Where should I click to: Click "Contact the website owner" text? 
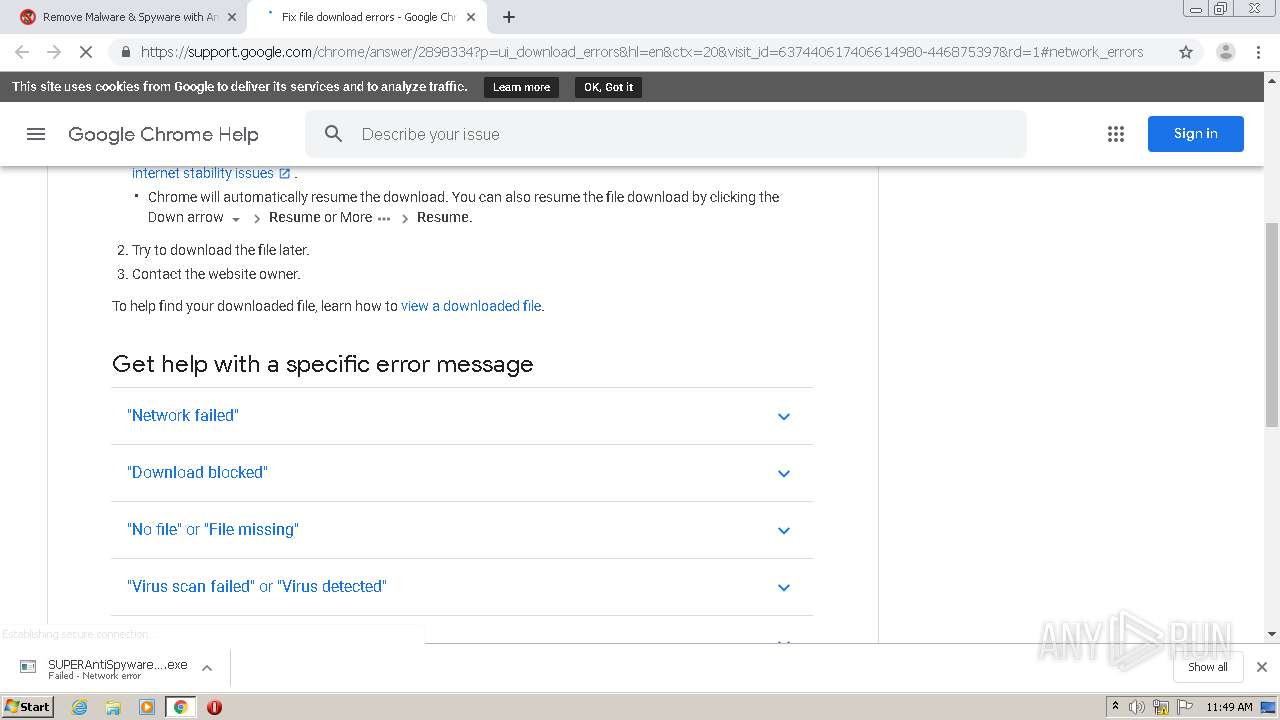click(x=216, y=274)
